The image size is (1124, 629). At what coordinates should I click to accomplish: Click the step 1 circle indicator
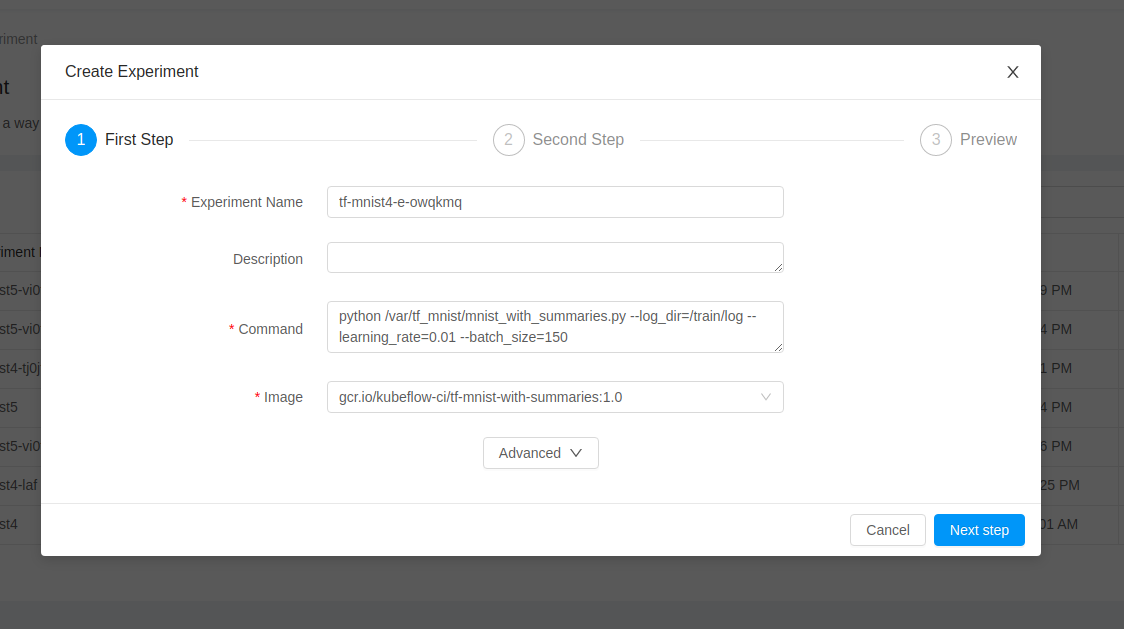coord(81,140)
